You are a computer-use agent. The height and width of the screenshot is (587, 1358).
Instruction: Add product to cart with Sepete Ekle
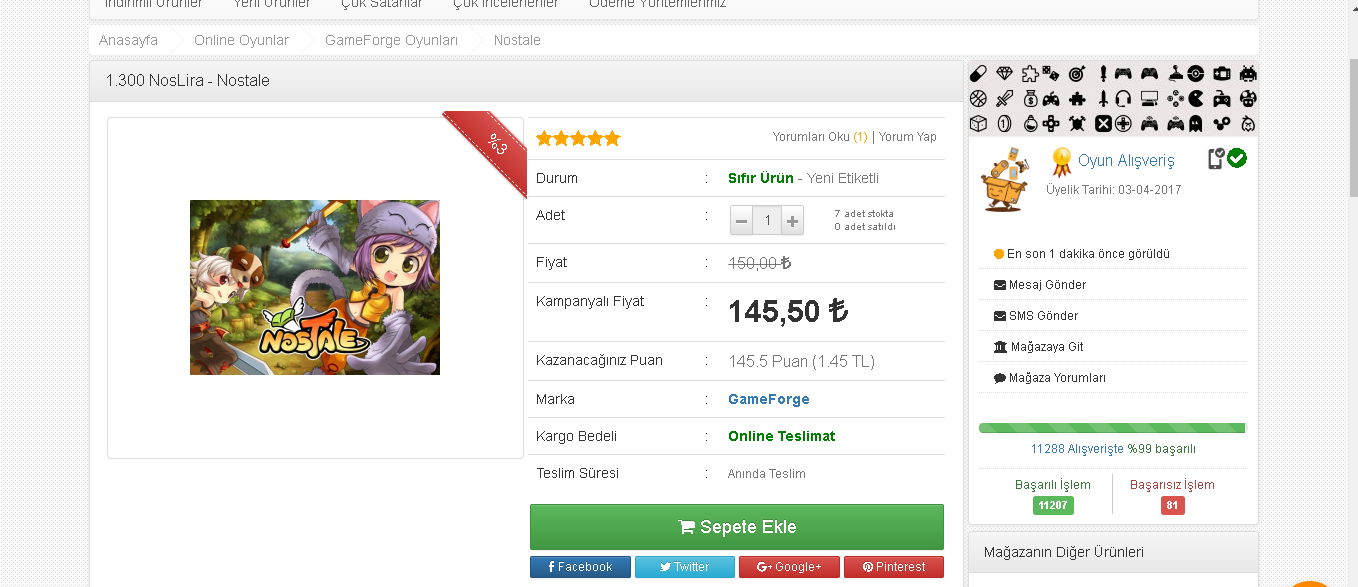click(737, 527)
